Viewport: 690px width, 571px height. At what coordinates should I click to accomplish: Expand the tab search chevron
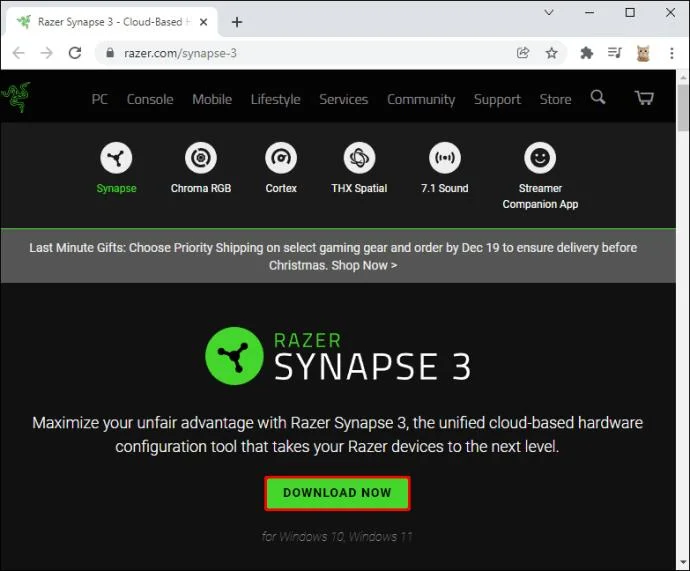[x=549, y=12]
